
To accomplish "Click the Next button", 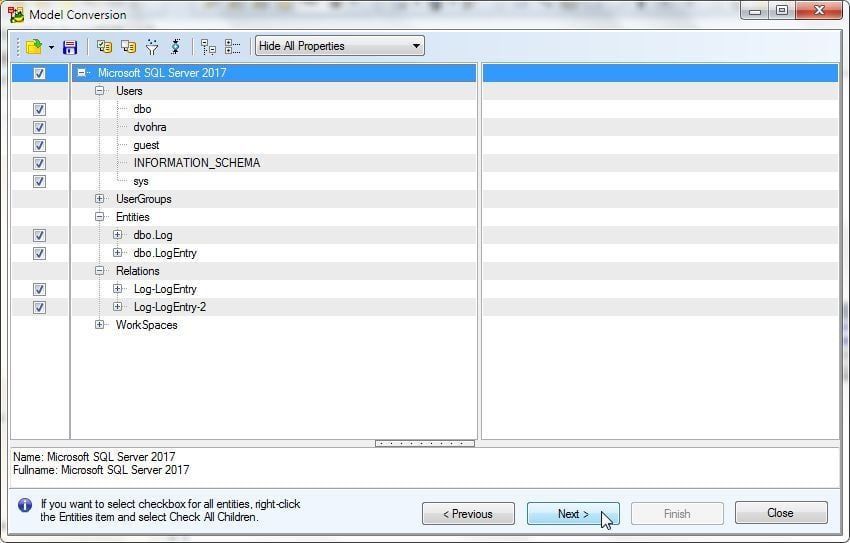I will (573, 514).
